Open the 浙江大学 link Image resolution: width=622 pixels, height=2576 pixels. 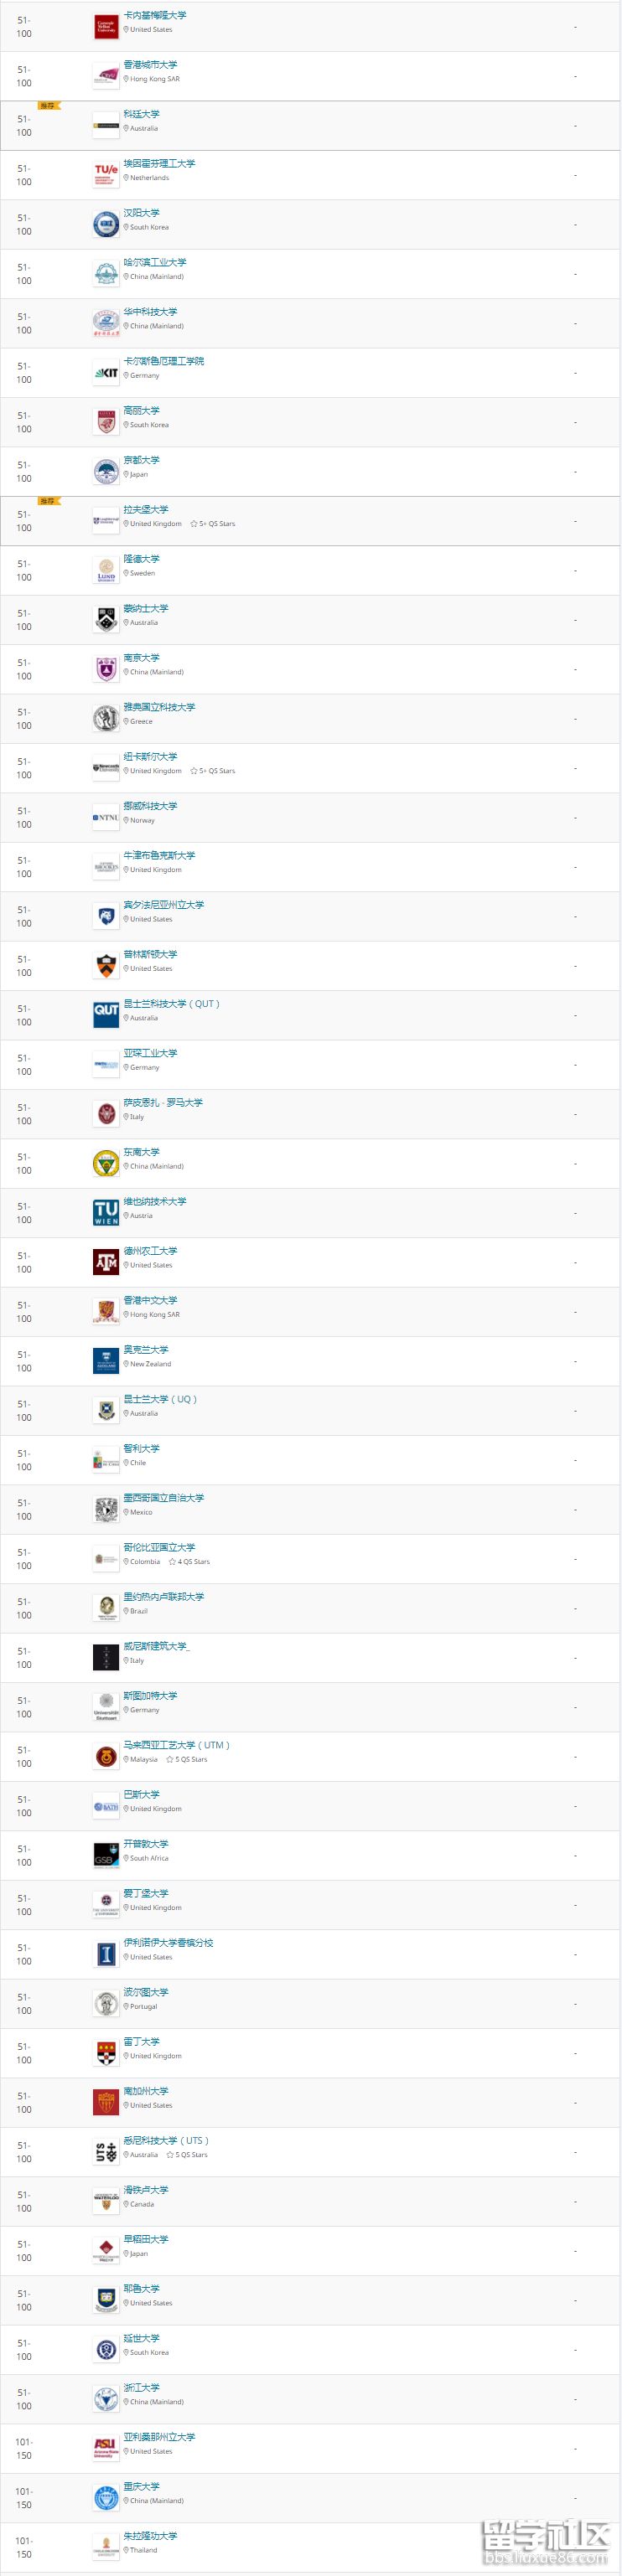coord(141,2387)
